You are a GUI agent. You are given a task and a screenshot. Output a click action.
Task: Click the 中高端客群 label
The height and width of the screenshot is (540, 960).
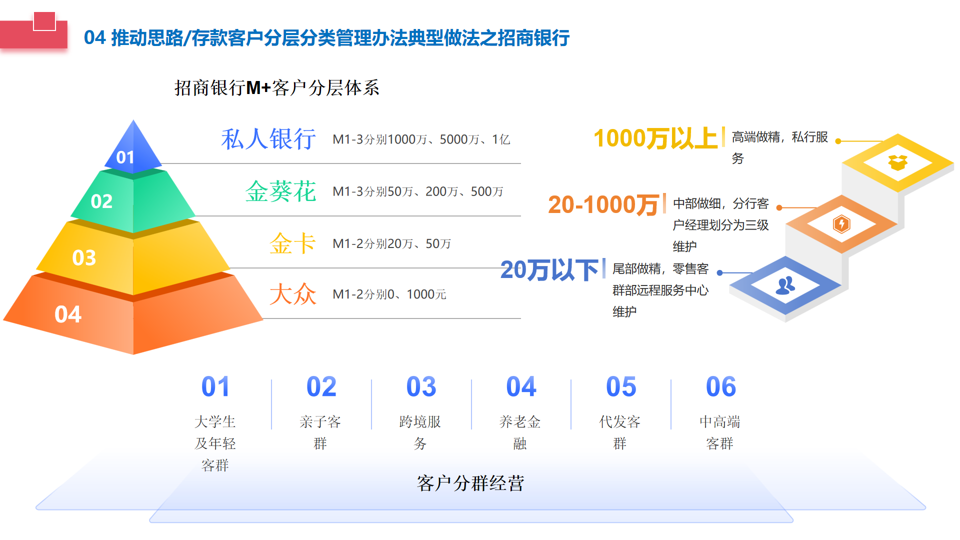pos(719,433)
